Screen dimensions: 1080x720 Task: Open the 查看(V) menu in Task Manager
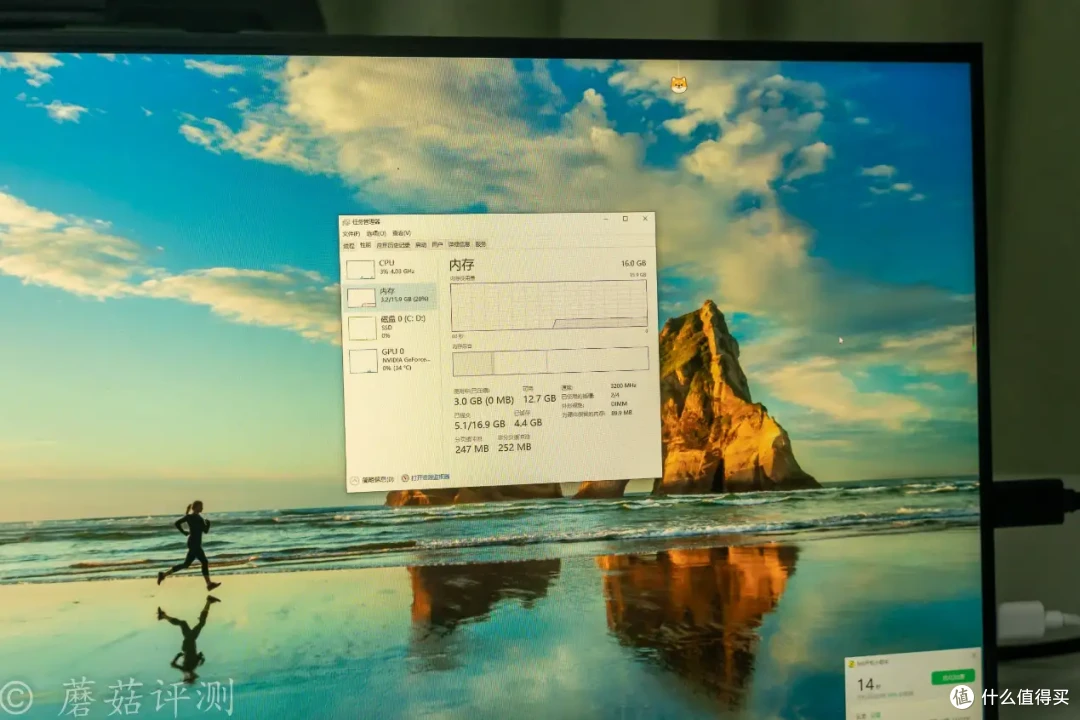(402, 234)
